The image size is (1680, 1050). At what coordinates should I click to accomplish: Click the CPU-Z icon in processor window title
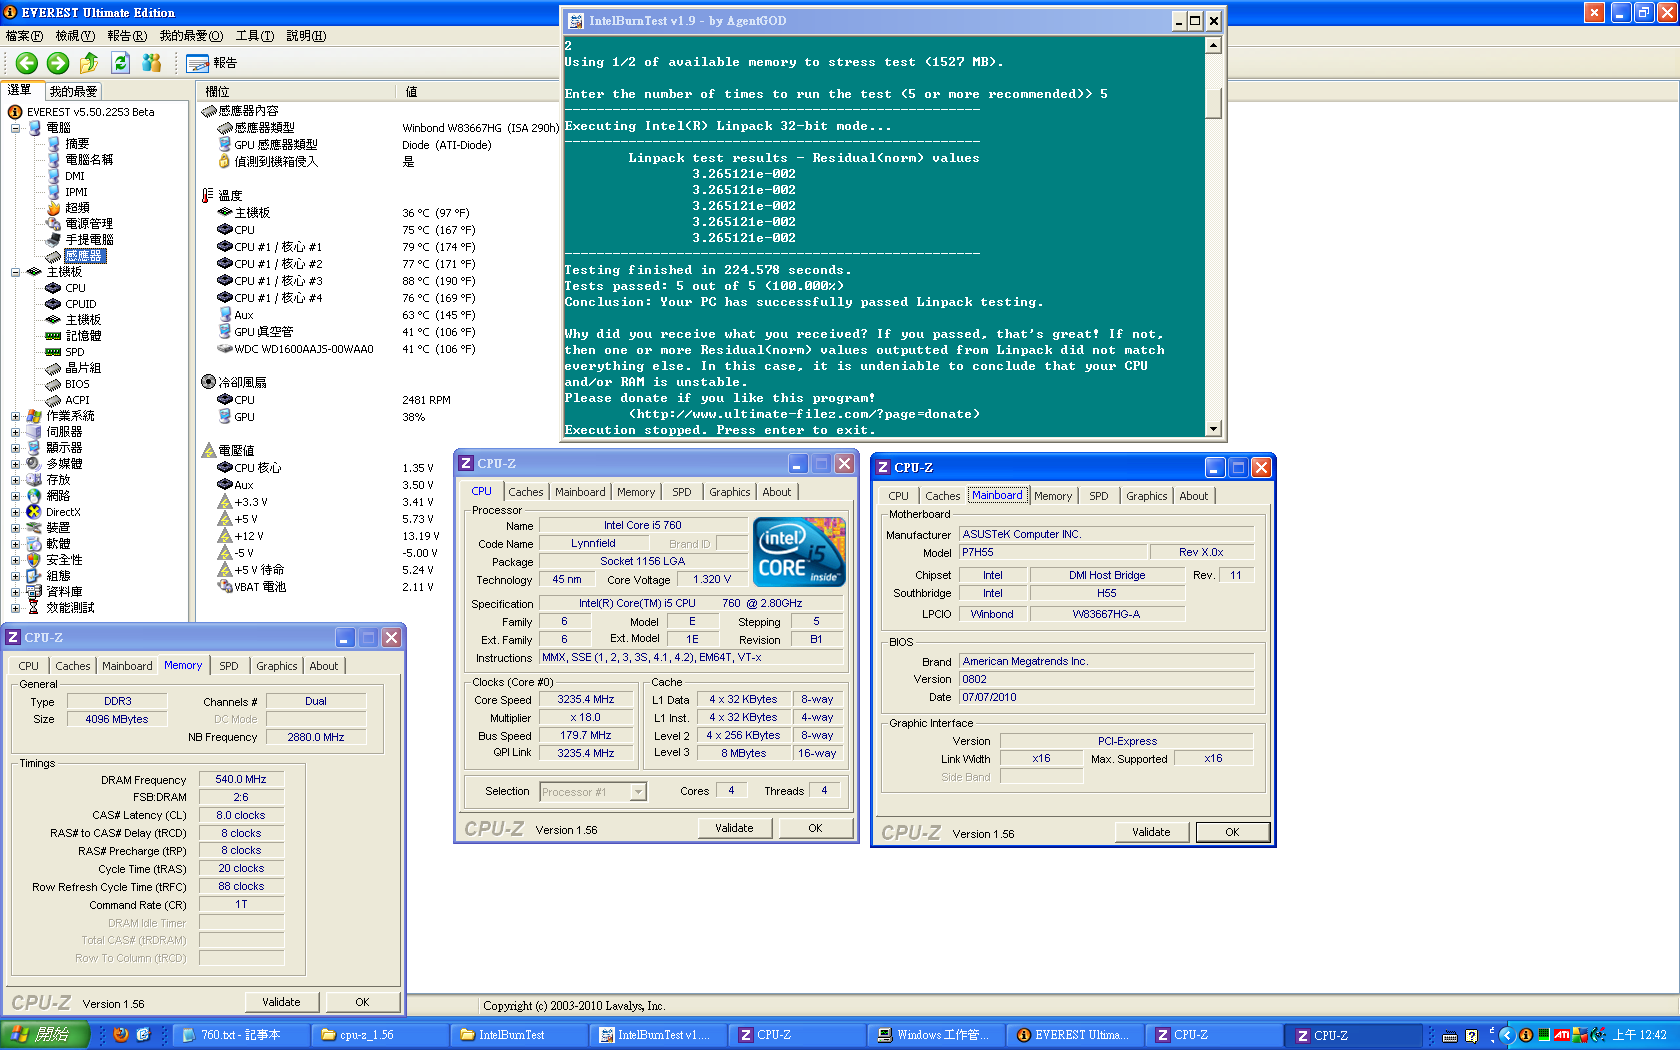(x=465, y=464)
